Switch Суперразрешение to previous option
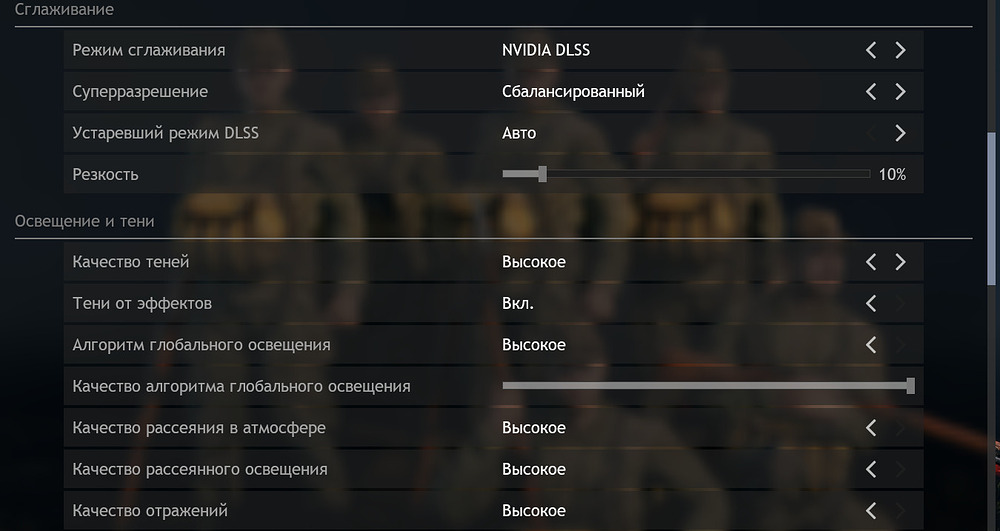The width and height of the screenshot is (1000, 531). pyautogui.click(x=871, y=92)
